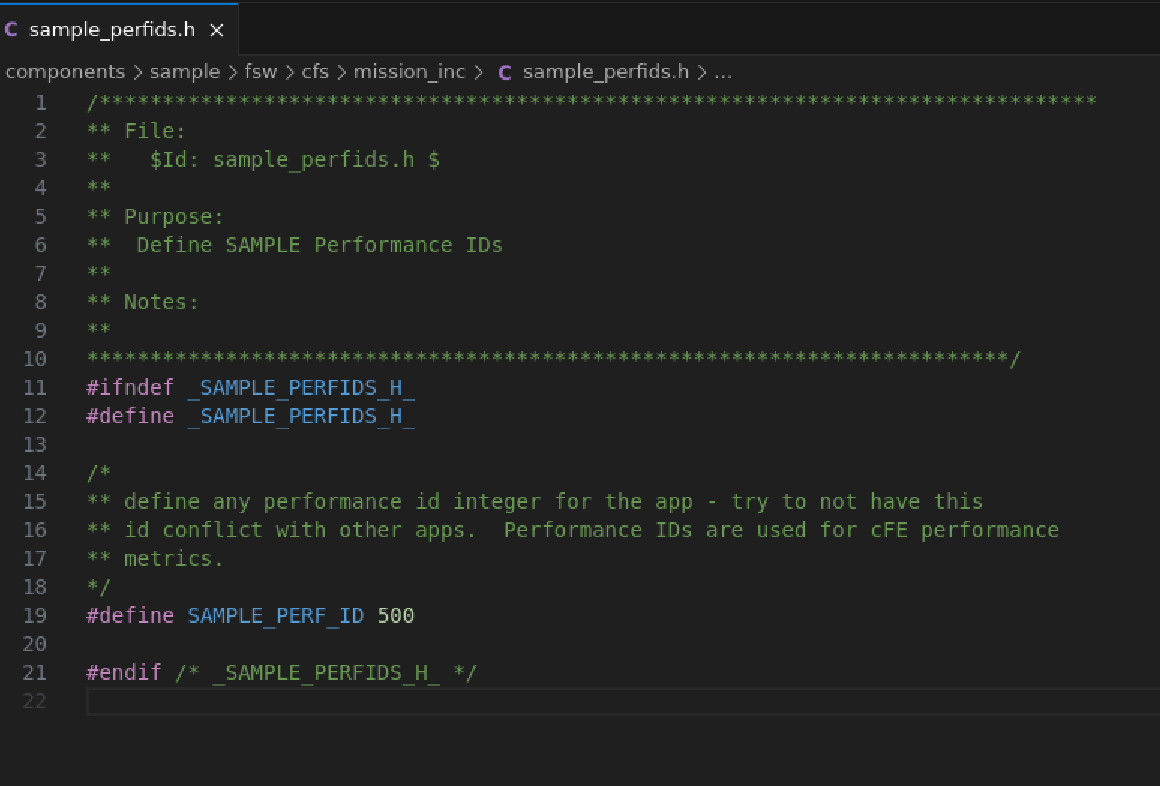Open 'fsw' breadcrumb folder
The image size is (1160, 786).
[x=260, y=72]
